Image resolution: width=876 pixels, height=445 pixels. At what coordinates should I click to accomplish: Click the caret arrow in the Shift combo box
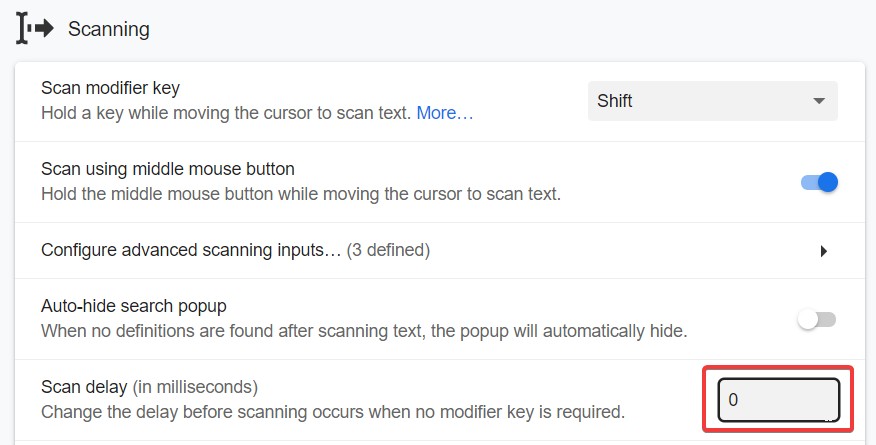pos(819,101)
